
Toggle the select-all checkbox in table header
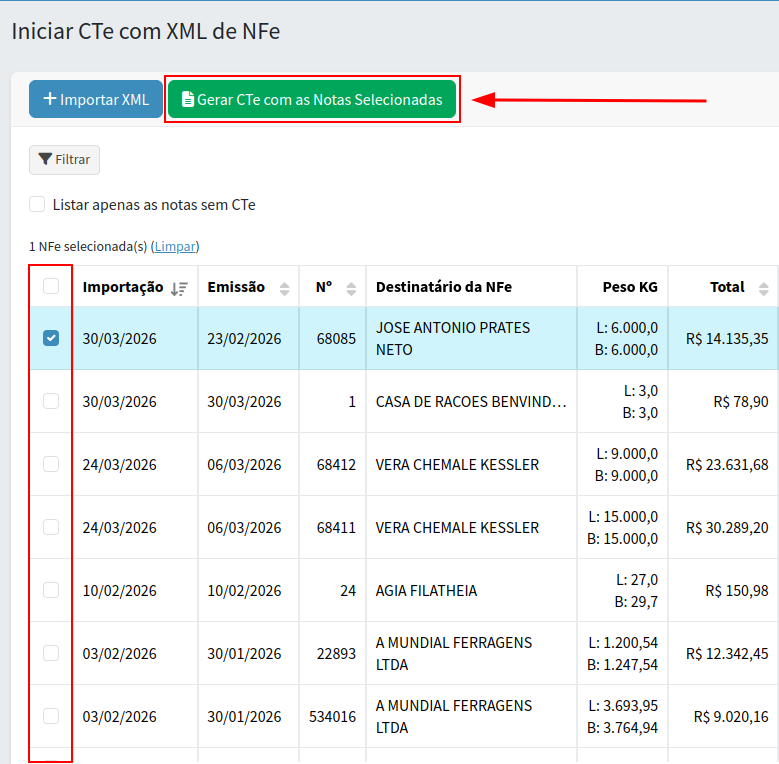pyautogui.click(x=51, y=287)
